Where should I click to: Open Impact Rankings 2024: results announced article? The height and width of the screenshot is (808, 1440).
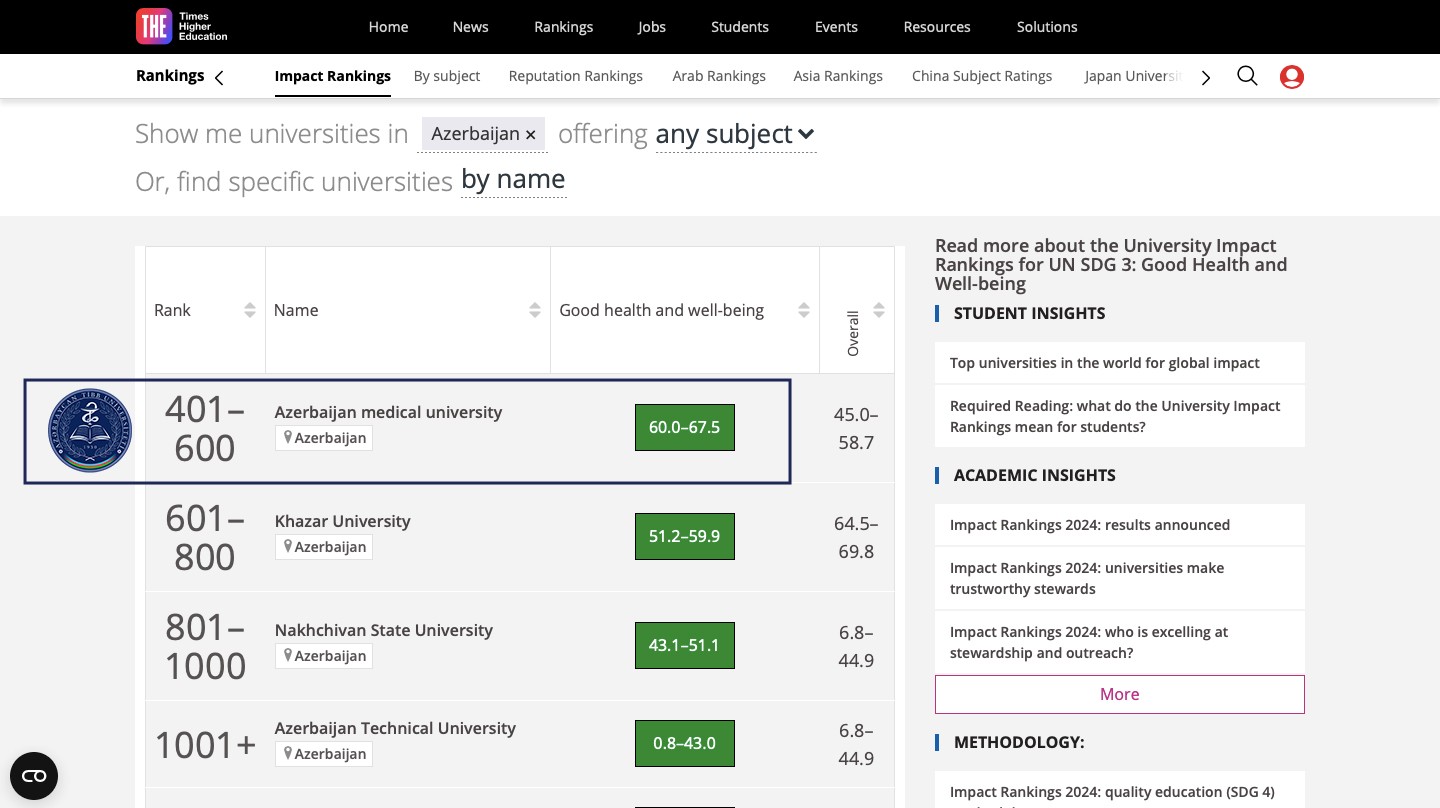[1089, 525]
